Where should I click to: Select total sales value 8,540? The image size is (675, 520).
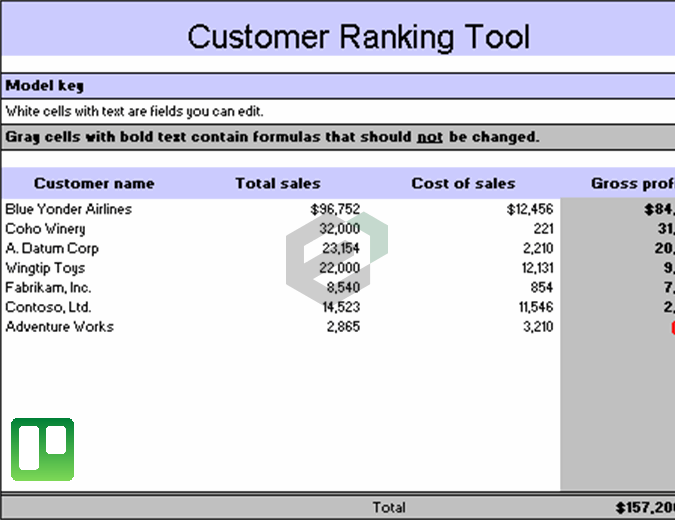[x=343, y=288]
